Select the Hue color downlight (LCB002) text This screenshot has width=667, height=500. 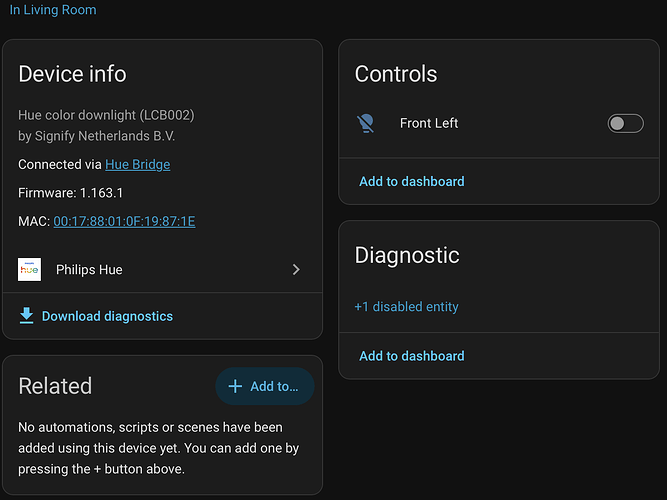tap(106, 115)
